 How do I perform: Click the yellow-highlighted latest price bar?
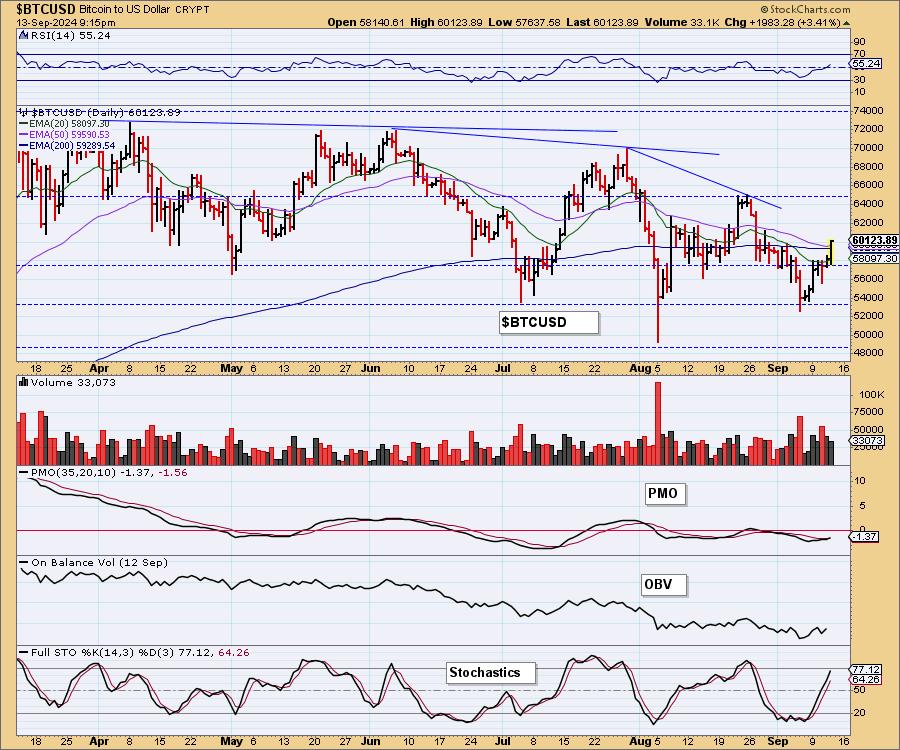(x=831, y=250)
